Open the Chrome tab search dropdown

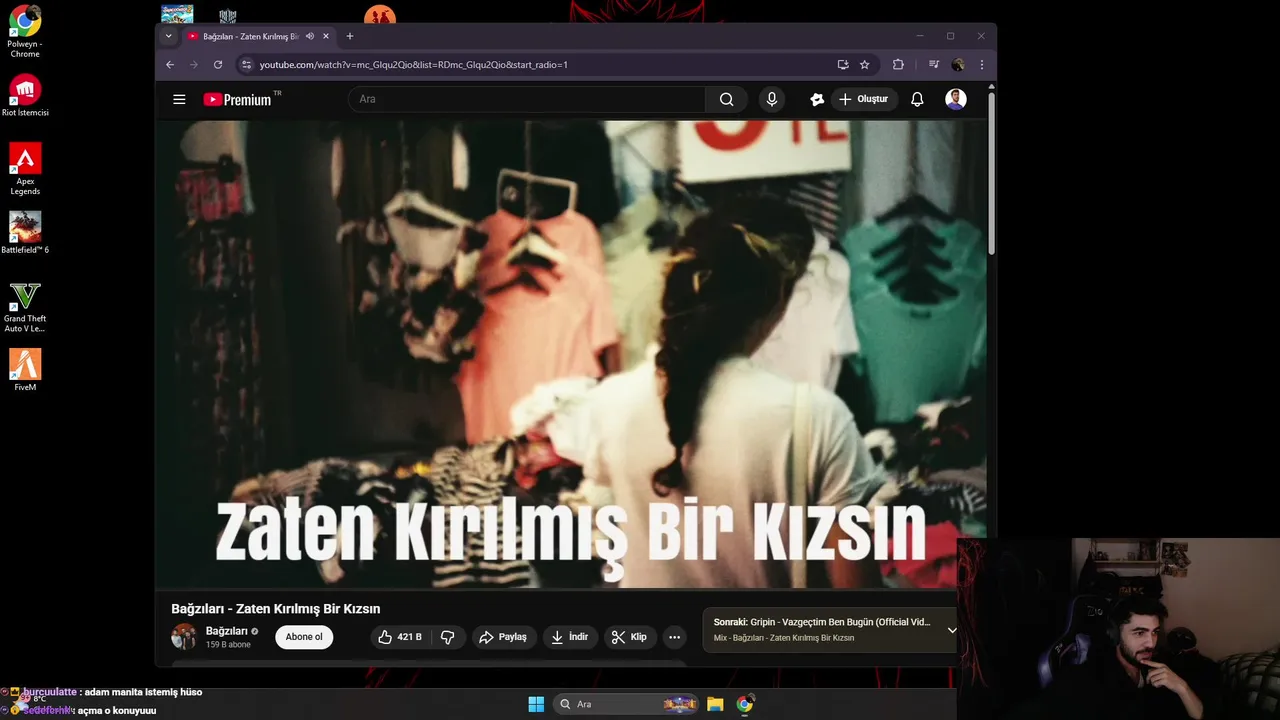(x=168, y=36)
